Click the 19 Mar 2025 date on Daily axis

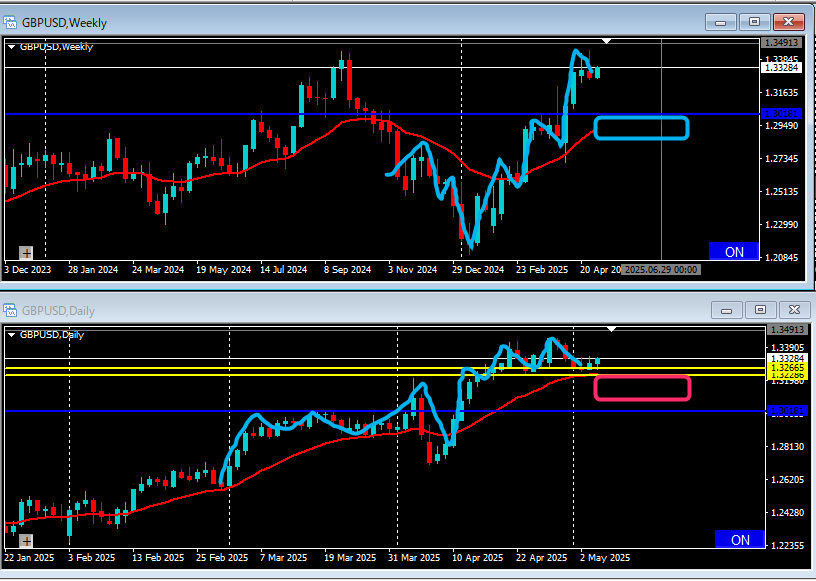pyautogui.click(x=350, y=558)
